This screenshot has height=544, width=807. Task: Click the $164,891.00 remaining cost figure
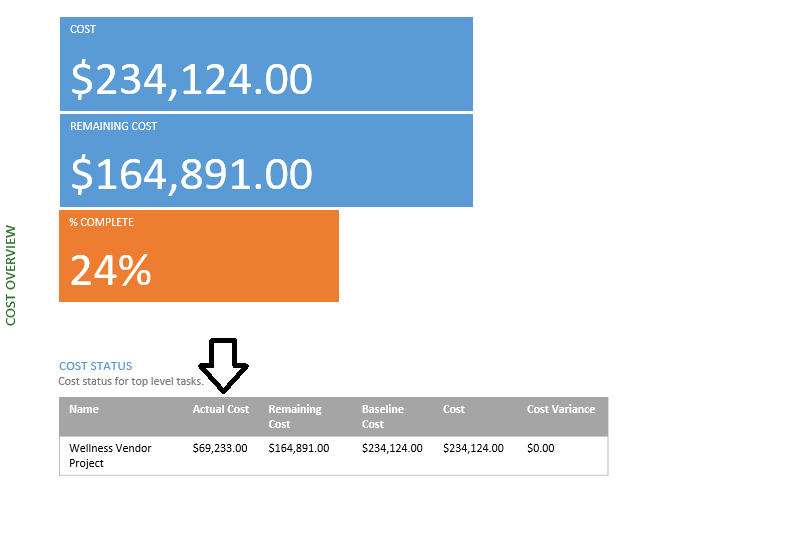(x=191, y=174)
